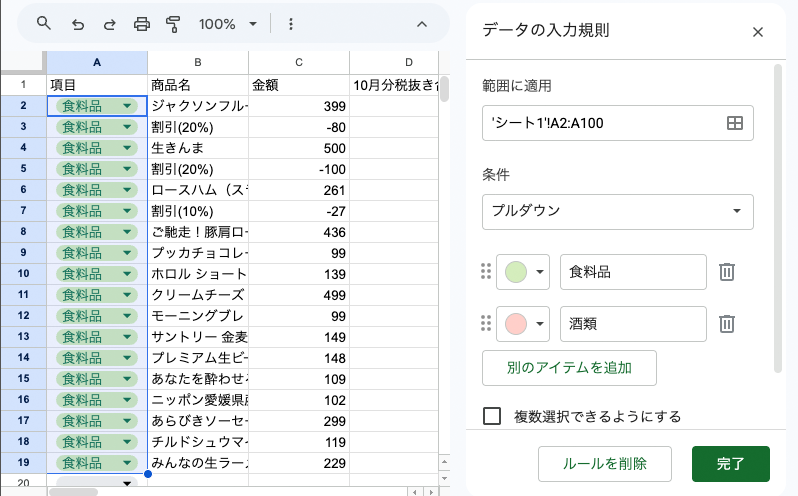Click the sheet scroll-up arrow
Viewport: 798px width, 496px height.
tap(444, 461)
